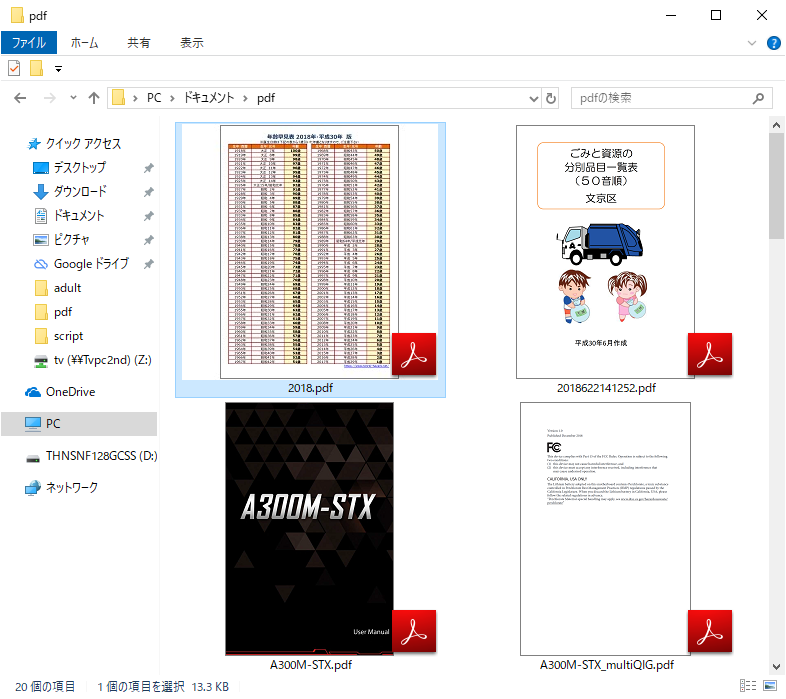The height and width of the screenshot is (699, 786).
Task: Go forward with the forward arrow
Action: pyautogui.click(x=50, y=98)
